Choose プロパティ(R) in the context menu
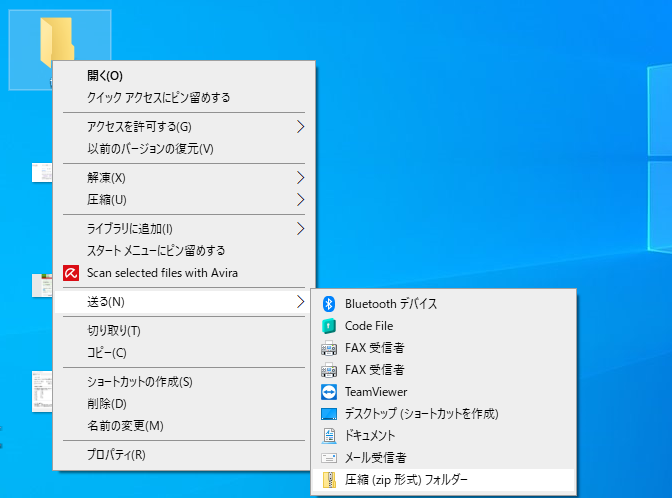 [116, 455]
